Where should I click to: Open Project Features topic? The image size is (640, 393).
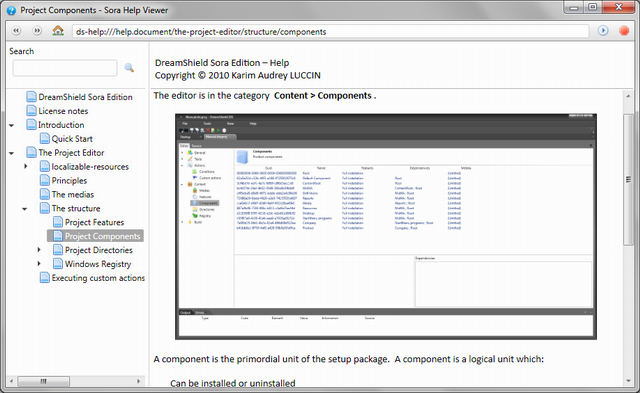tap(95, 222)
